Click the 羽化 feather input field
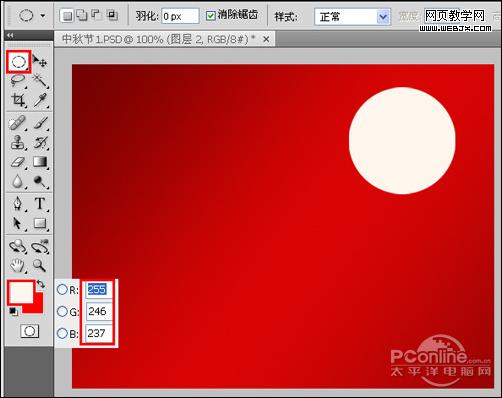Image resolution: width=502 pixels, height=398 pixels. (180, 16)
